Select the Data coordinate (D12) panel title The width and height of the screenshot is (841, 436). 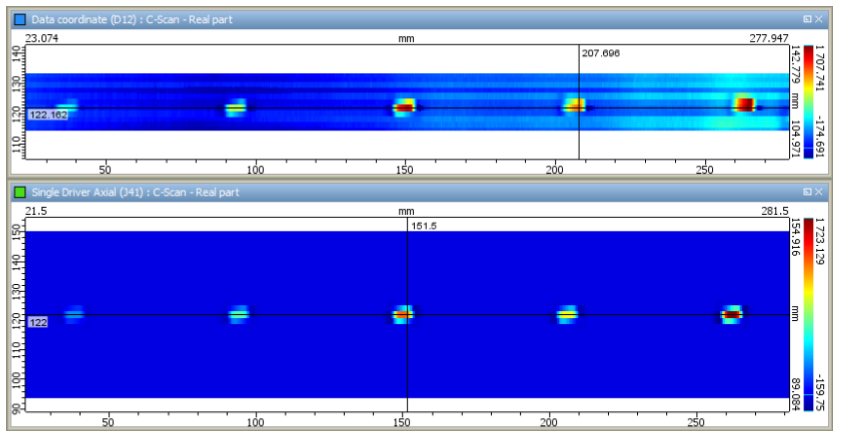click(x=132, y=19)
